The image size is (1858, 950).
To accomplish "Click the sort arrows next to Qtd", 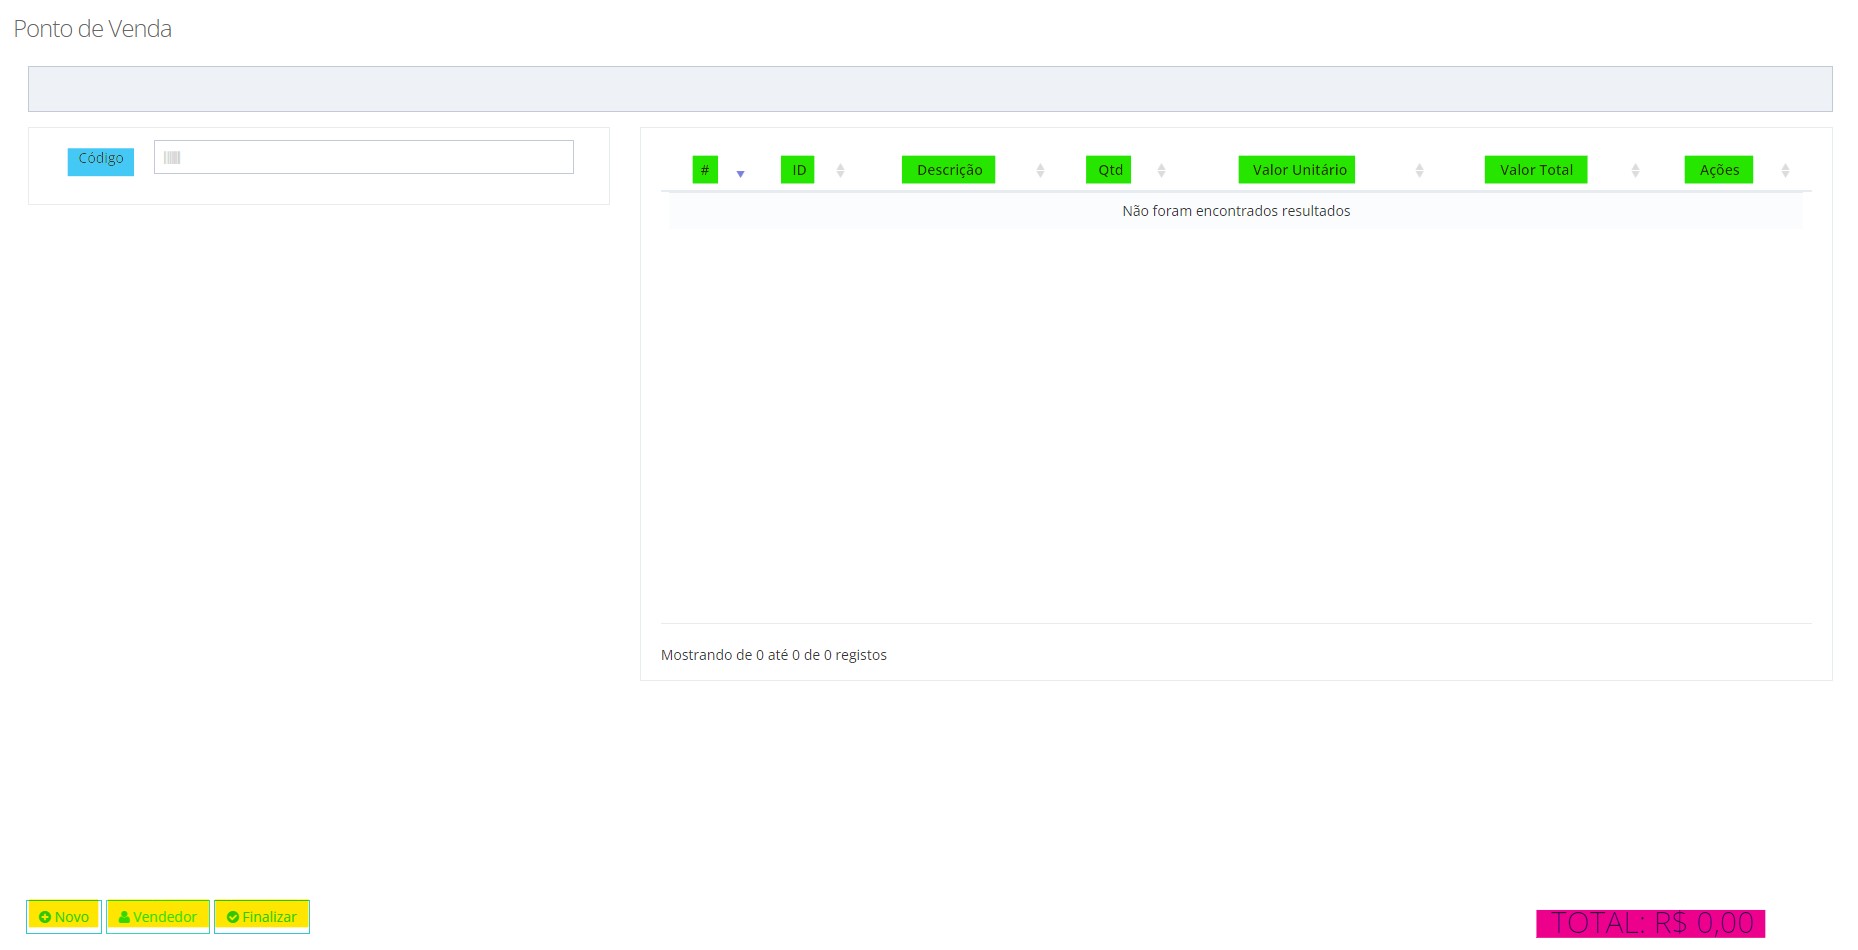I will click(x=1161, y=171).
